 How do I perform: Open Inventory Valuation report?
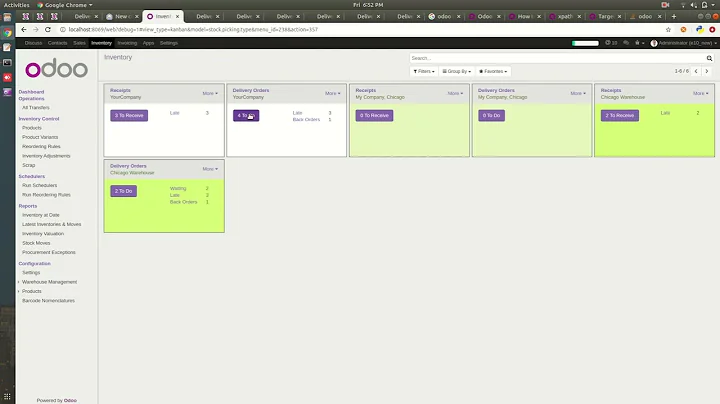tap(43, 234)
